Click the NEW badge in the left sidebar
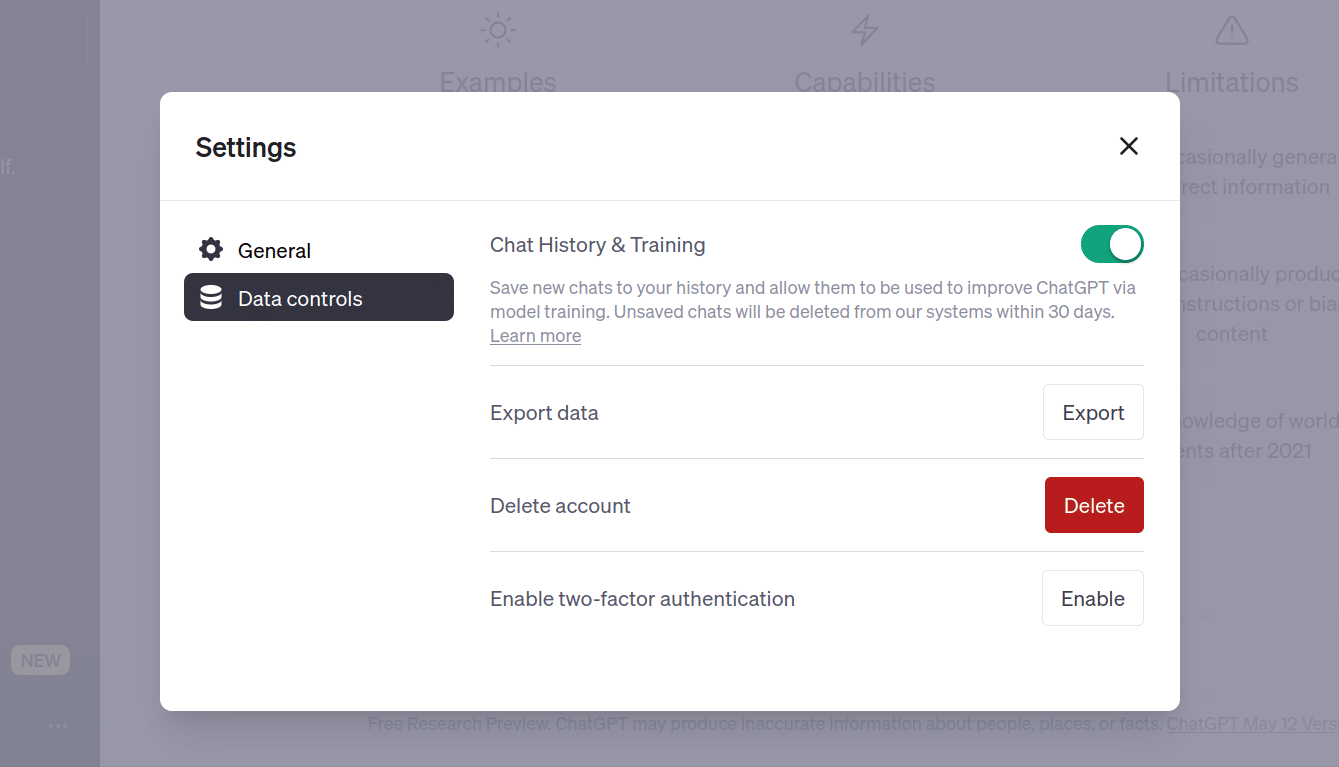 pos(41,660)
